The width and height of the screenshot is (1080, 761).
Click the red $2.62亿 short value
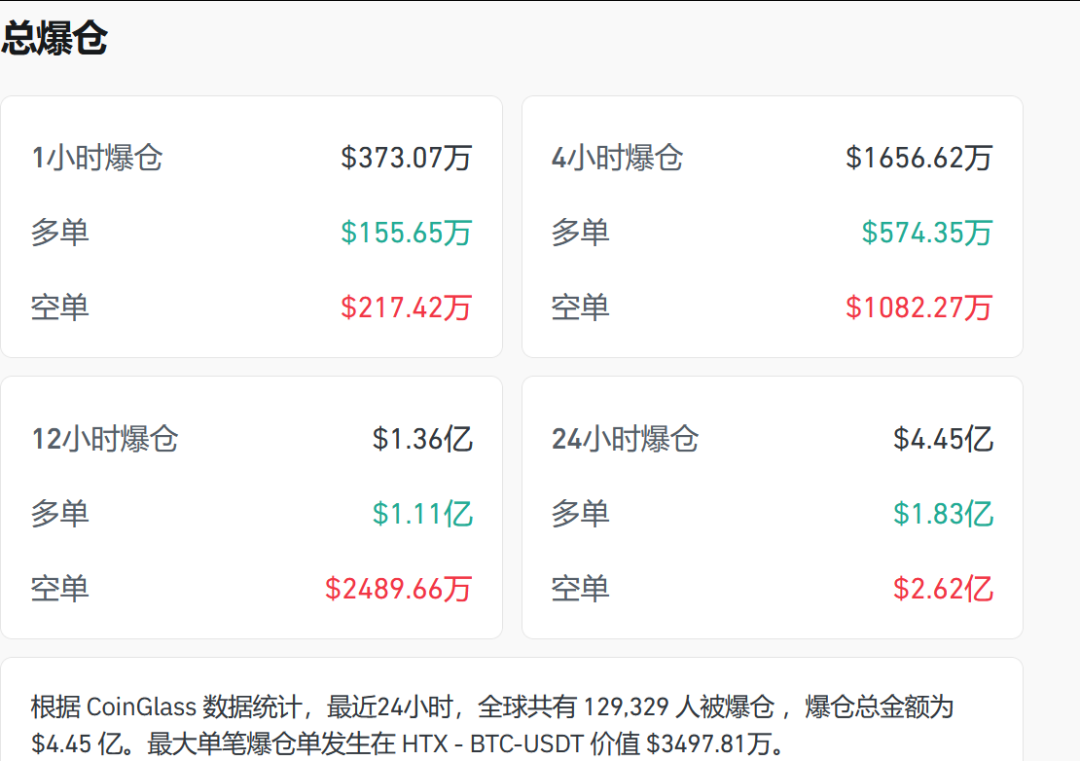(943, 588)
